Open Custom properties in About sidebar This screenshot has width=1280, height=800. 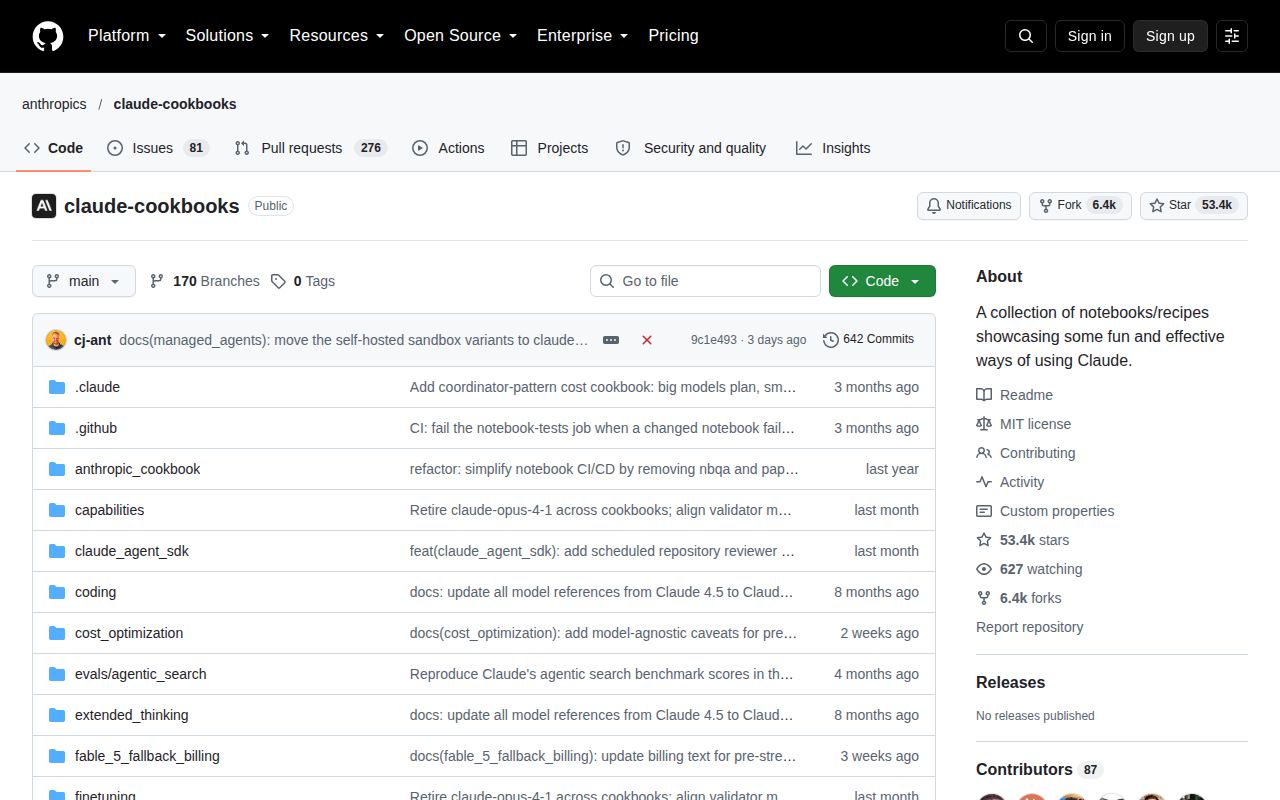pos(1045,511)
